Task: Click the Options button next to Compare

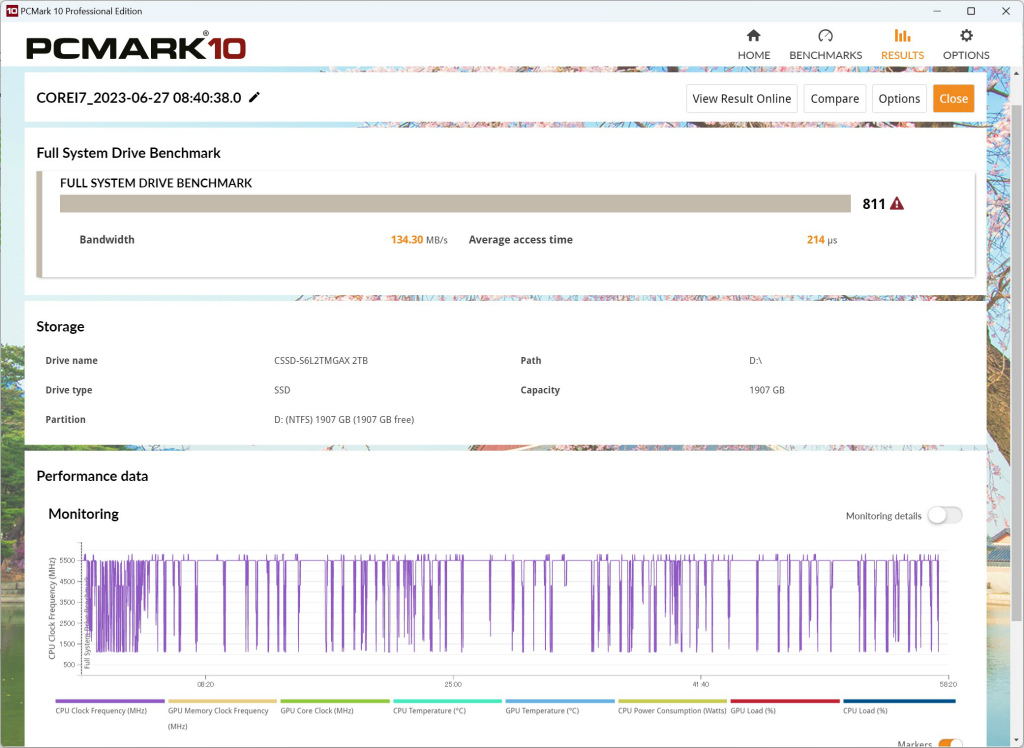Action: [x=899, y=99]
